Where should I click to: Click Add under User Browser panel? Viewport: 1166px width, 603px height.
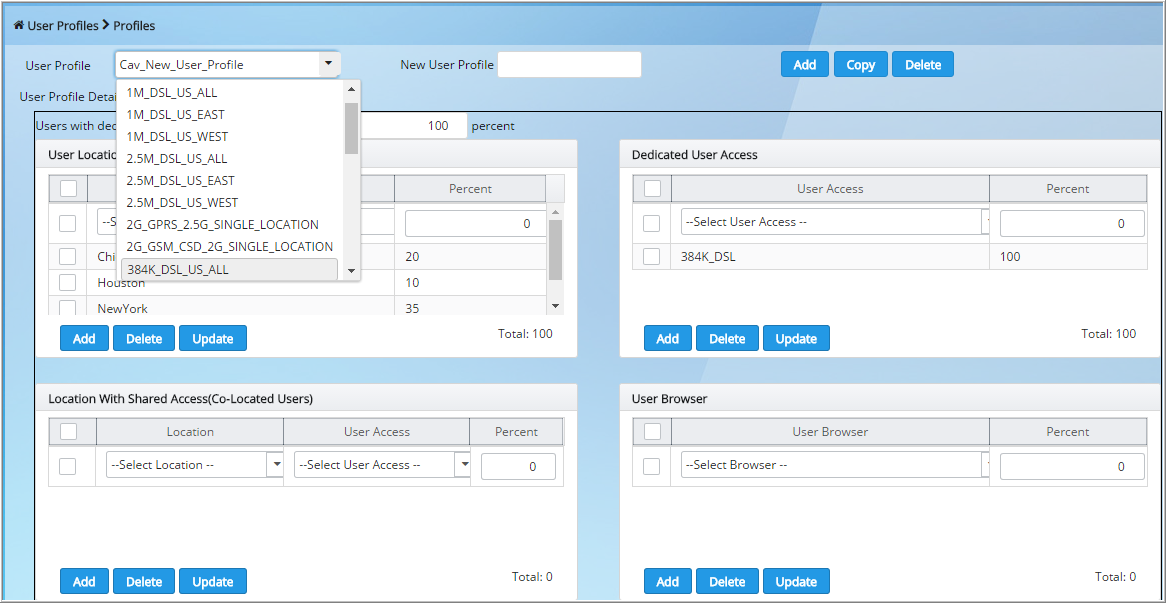667,582
